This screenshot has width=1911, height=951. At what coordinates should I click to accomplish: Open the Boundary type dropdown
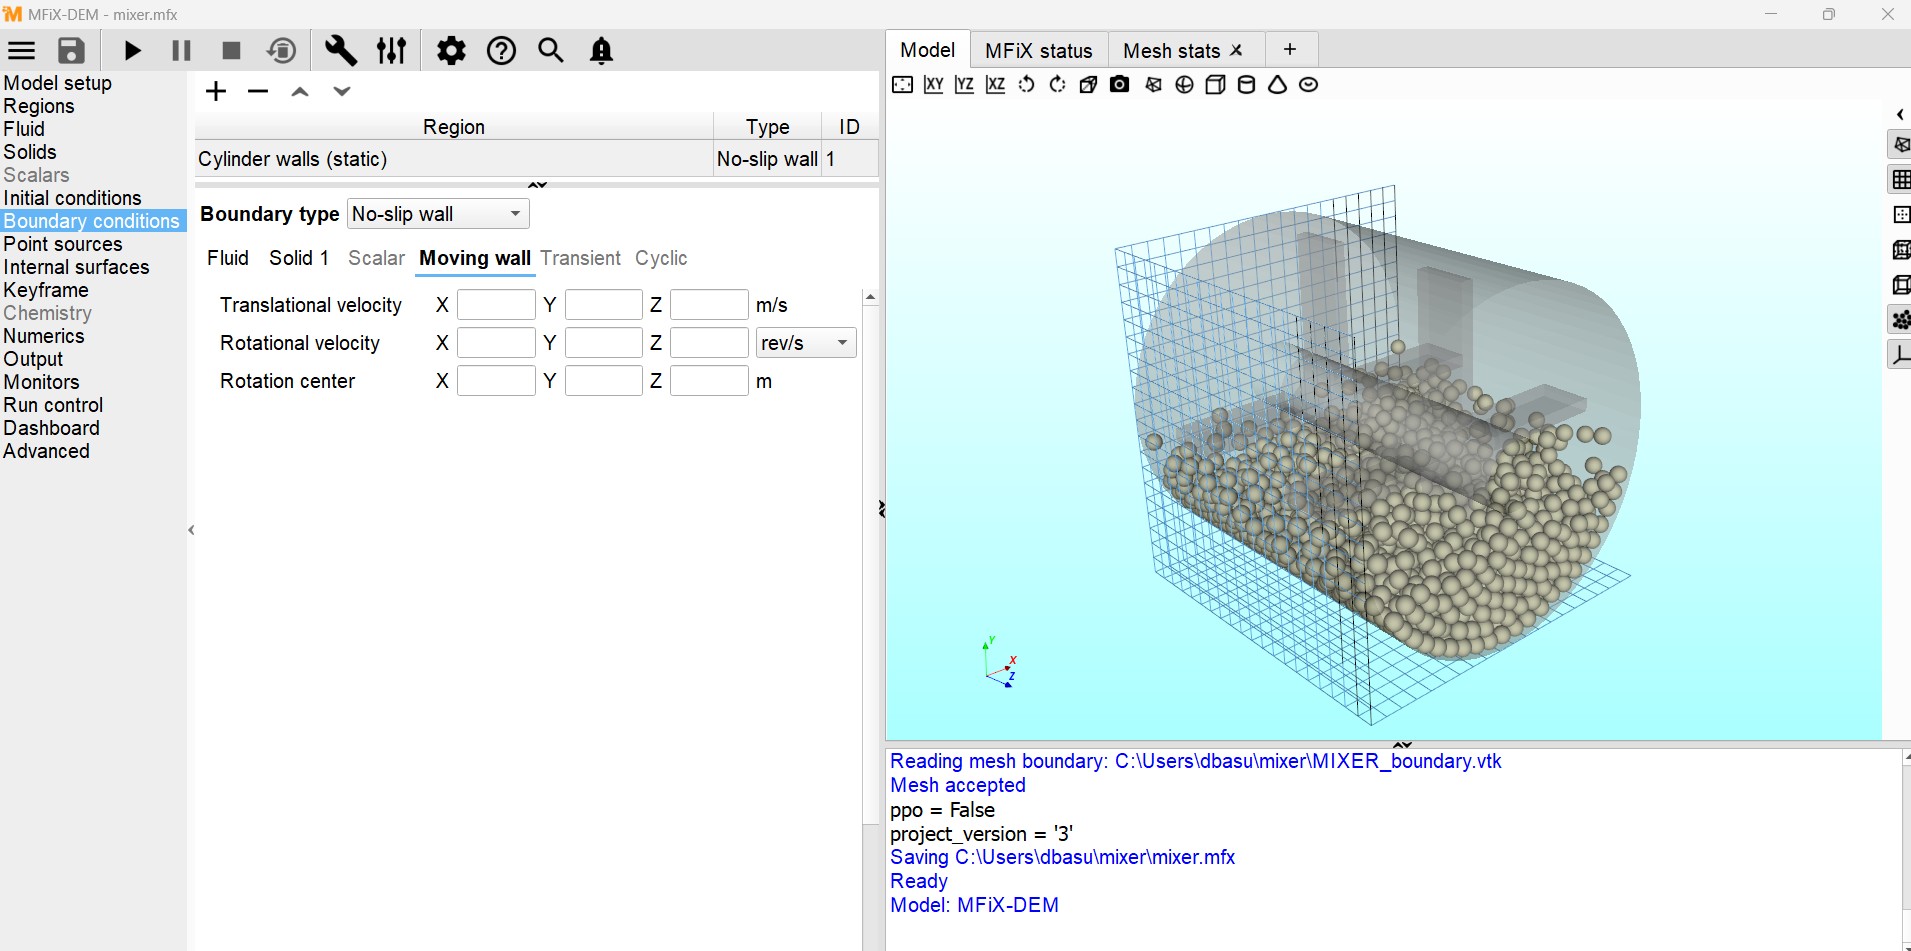click(x=438, y=214)
